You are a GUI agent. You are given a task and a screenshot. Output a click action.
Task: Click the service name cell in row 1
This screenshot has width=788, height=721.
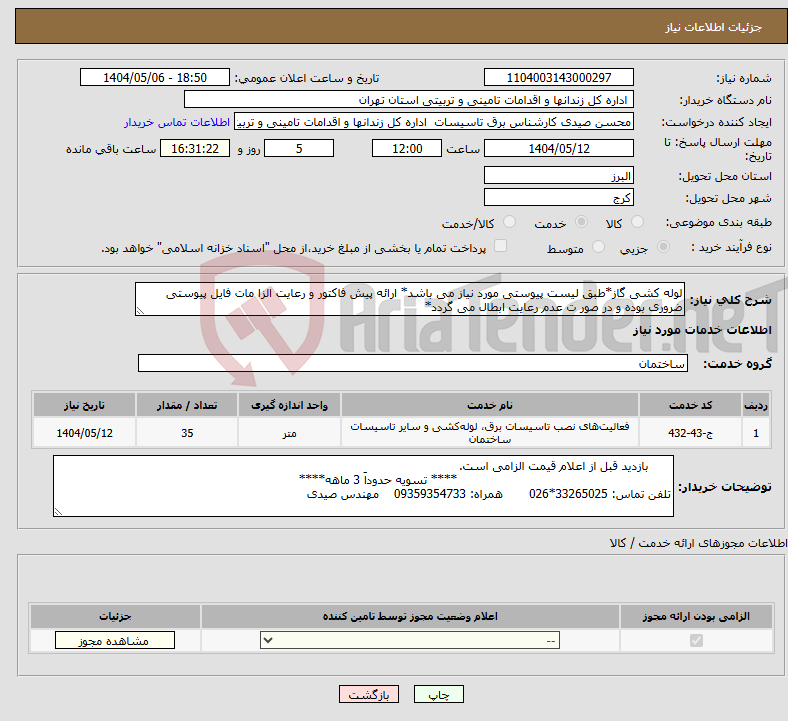pyautogui.click(x=489, y=433)
